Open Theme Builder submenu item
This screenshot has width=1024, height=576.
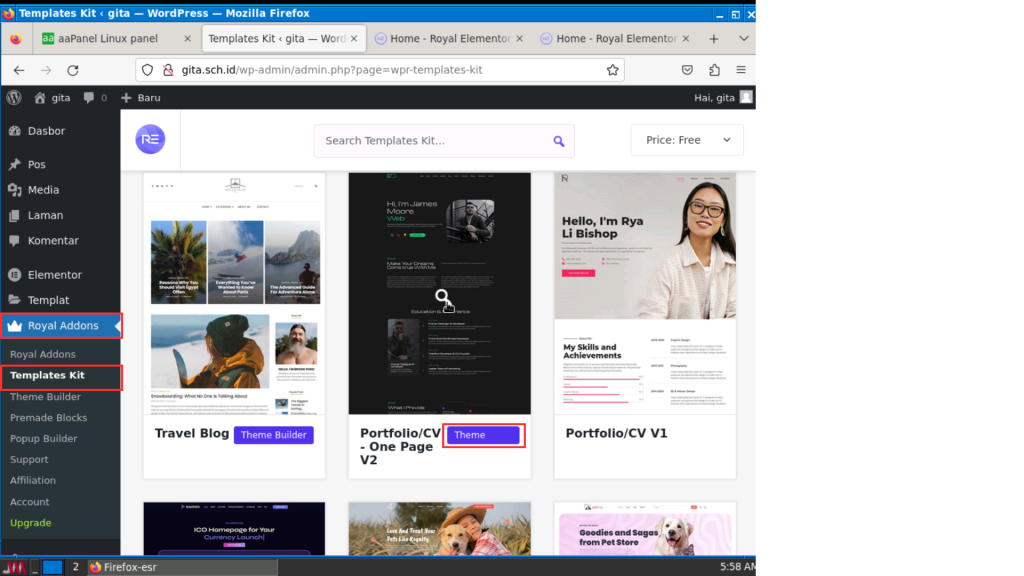pyautogui.click(x=45, y=397)
